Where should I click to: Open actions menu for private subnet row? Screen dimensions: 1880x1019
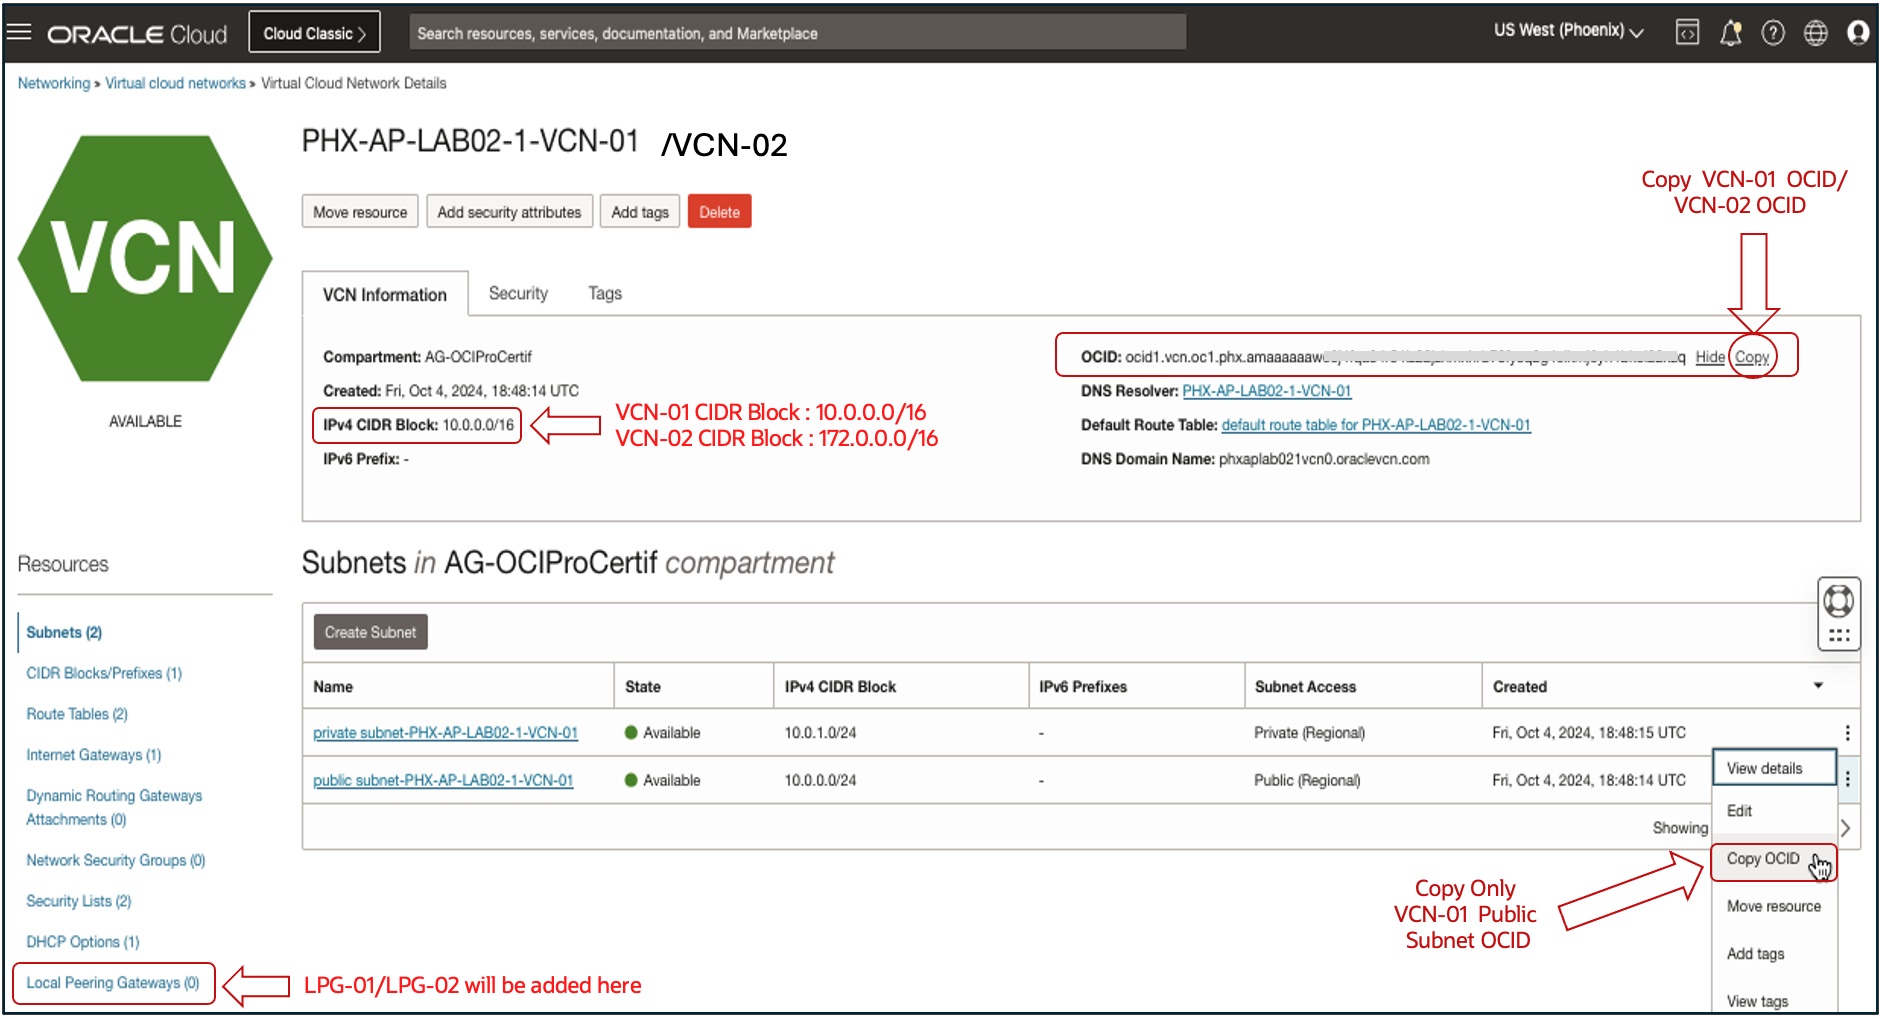point(1847,733)
